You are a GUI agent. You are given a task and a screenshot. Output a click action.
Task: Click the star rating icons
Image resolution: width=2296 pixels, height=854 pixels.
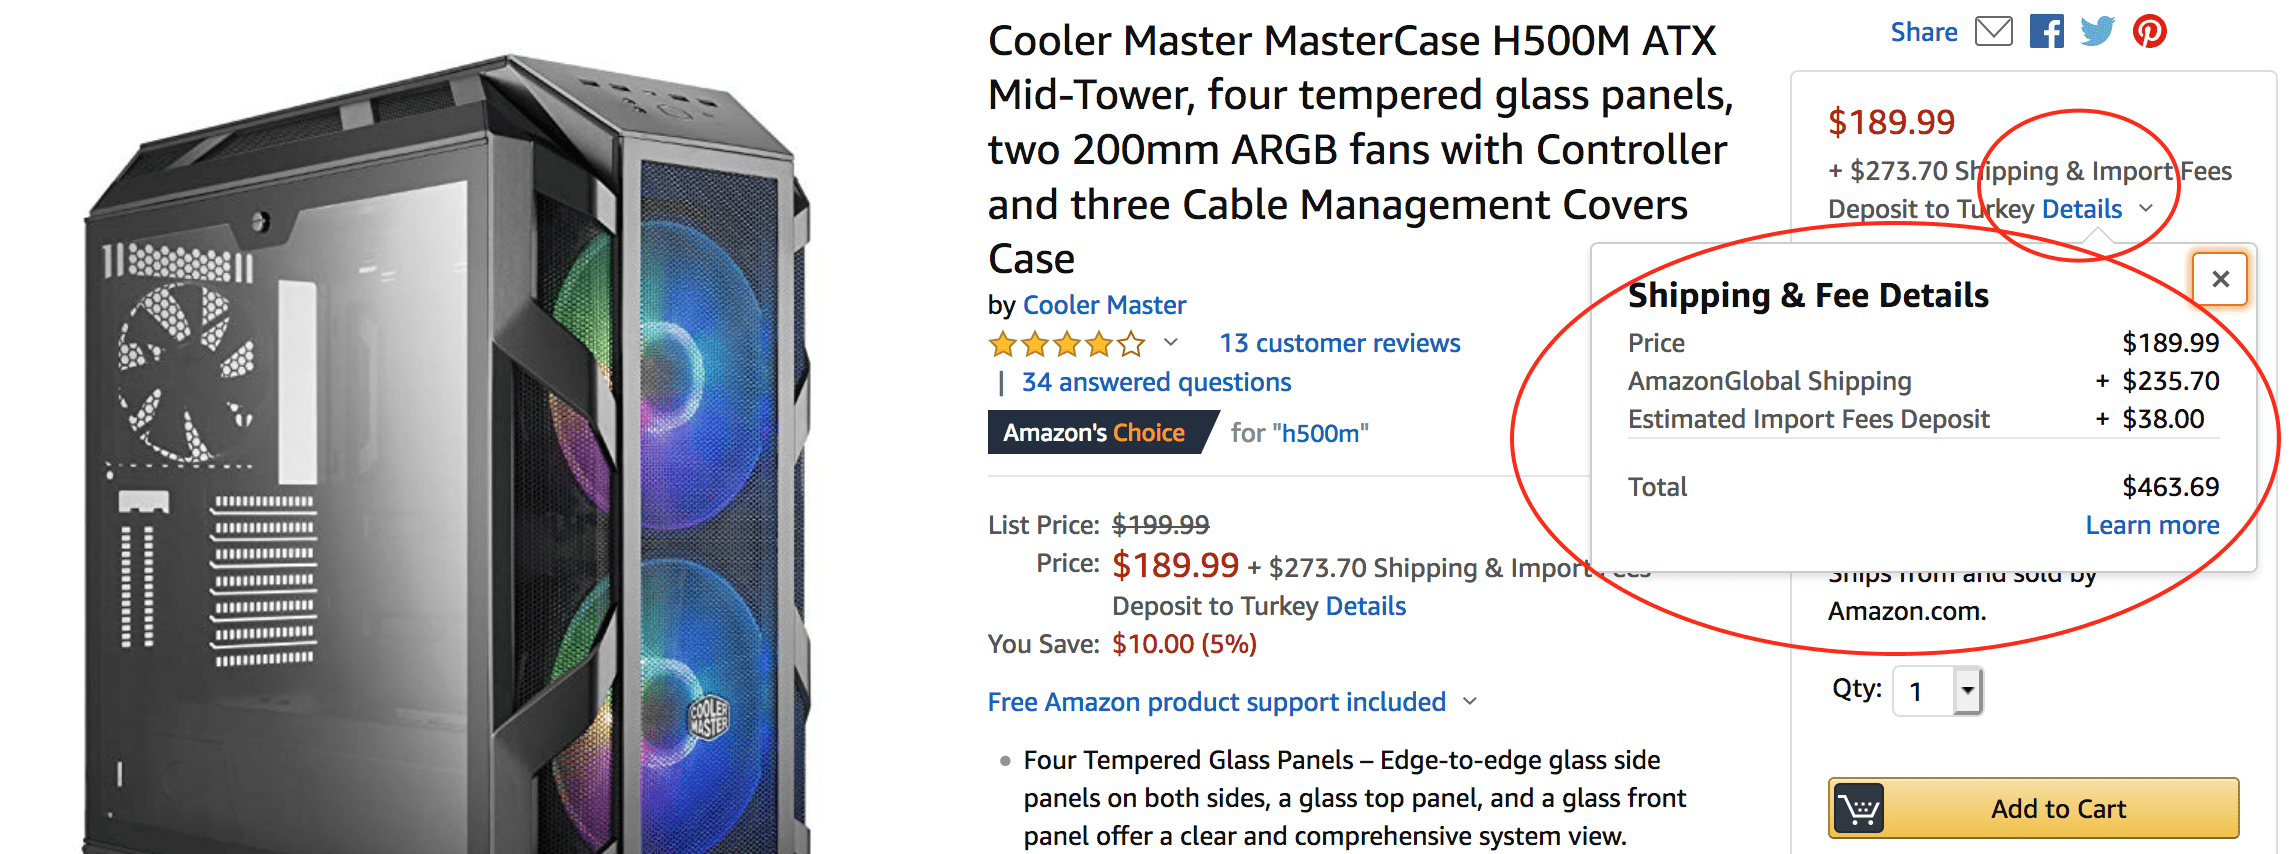pyautogui.click(x=1066, y=345)
